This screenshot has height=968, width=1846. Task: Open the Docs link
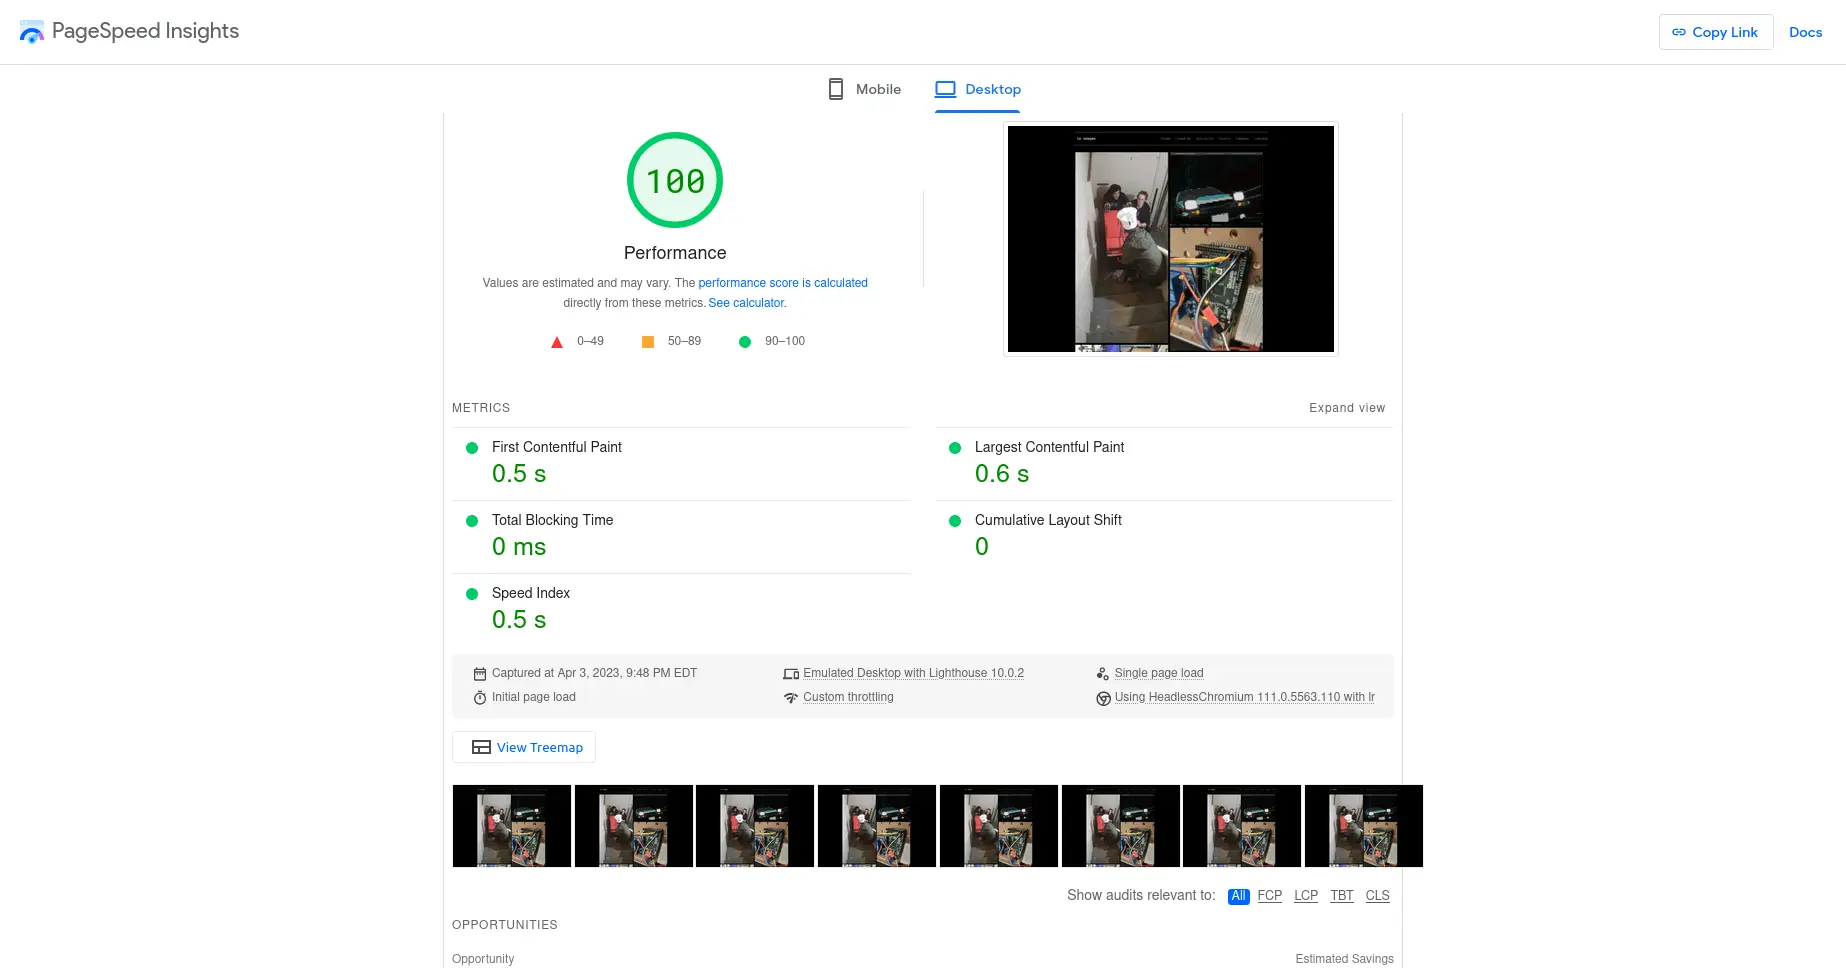coord(1805,32)
